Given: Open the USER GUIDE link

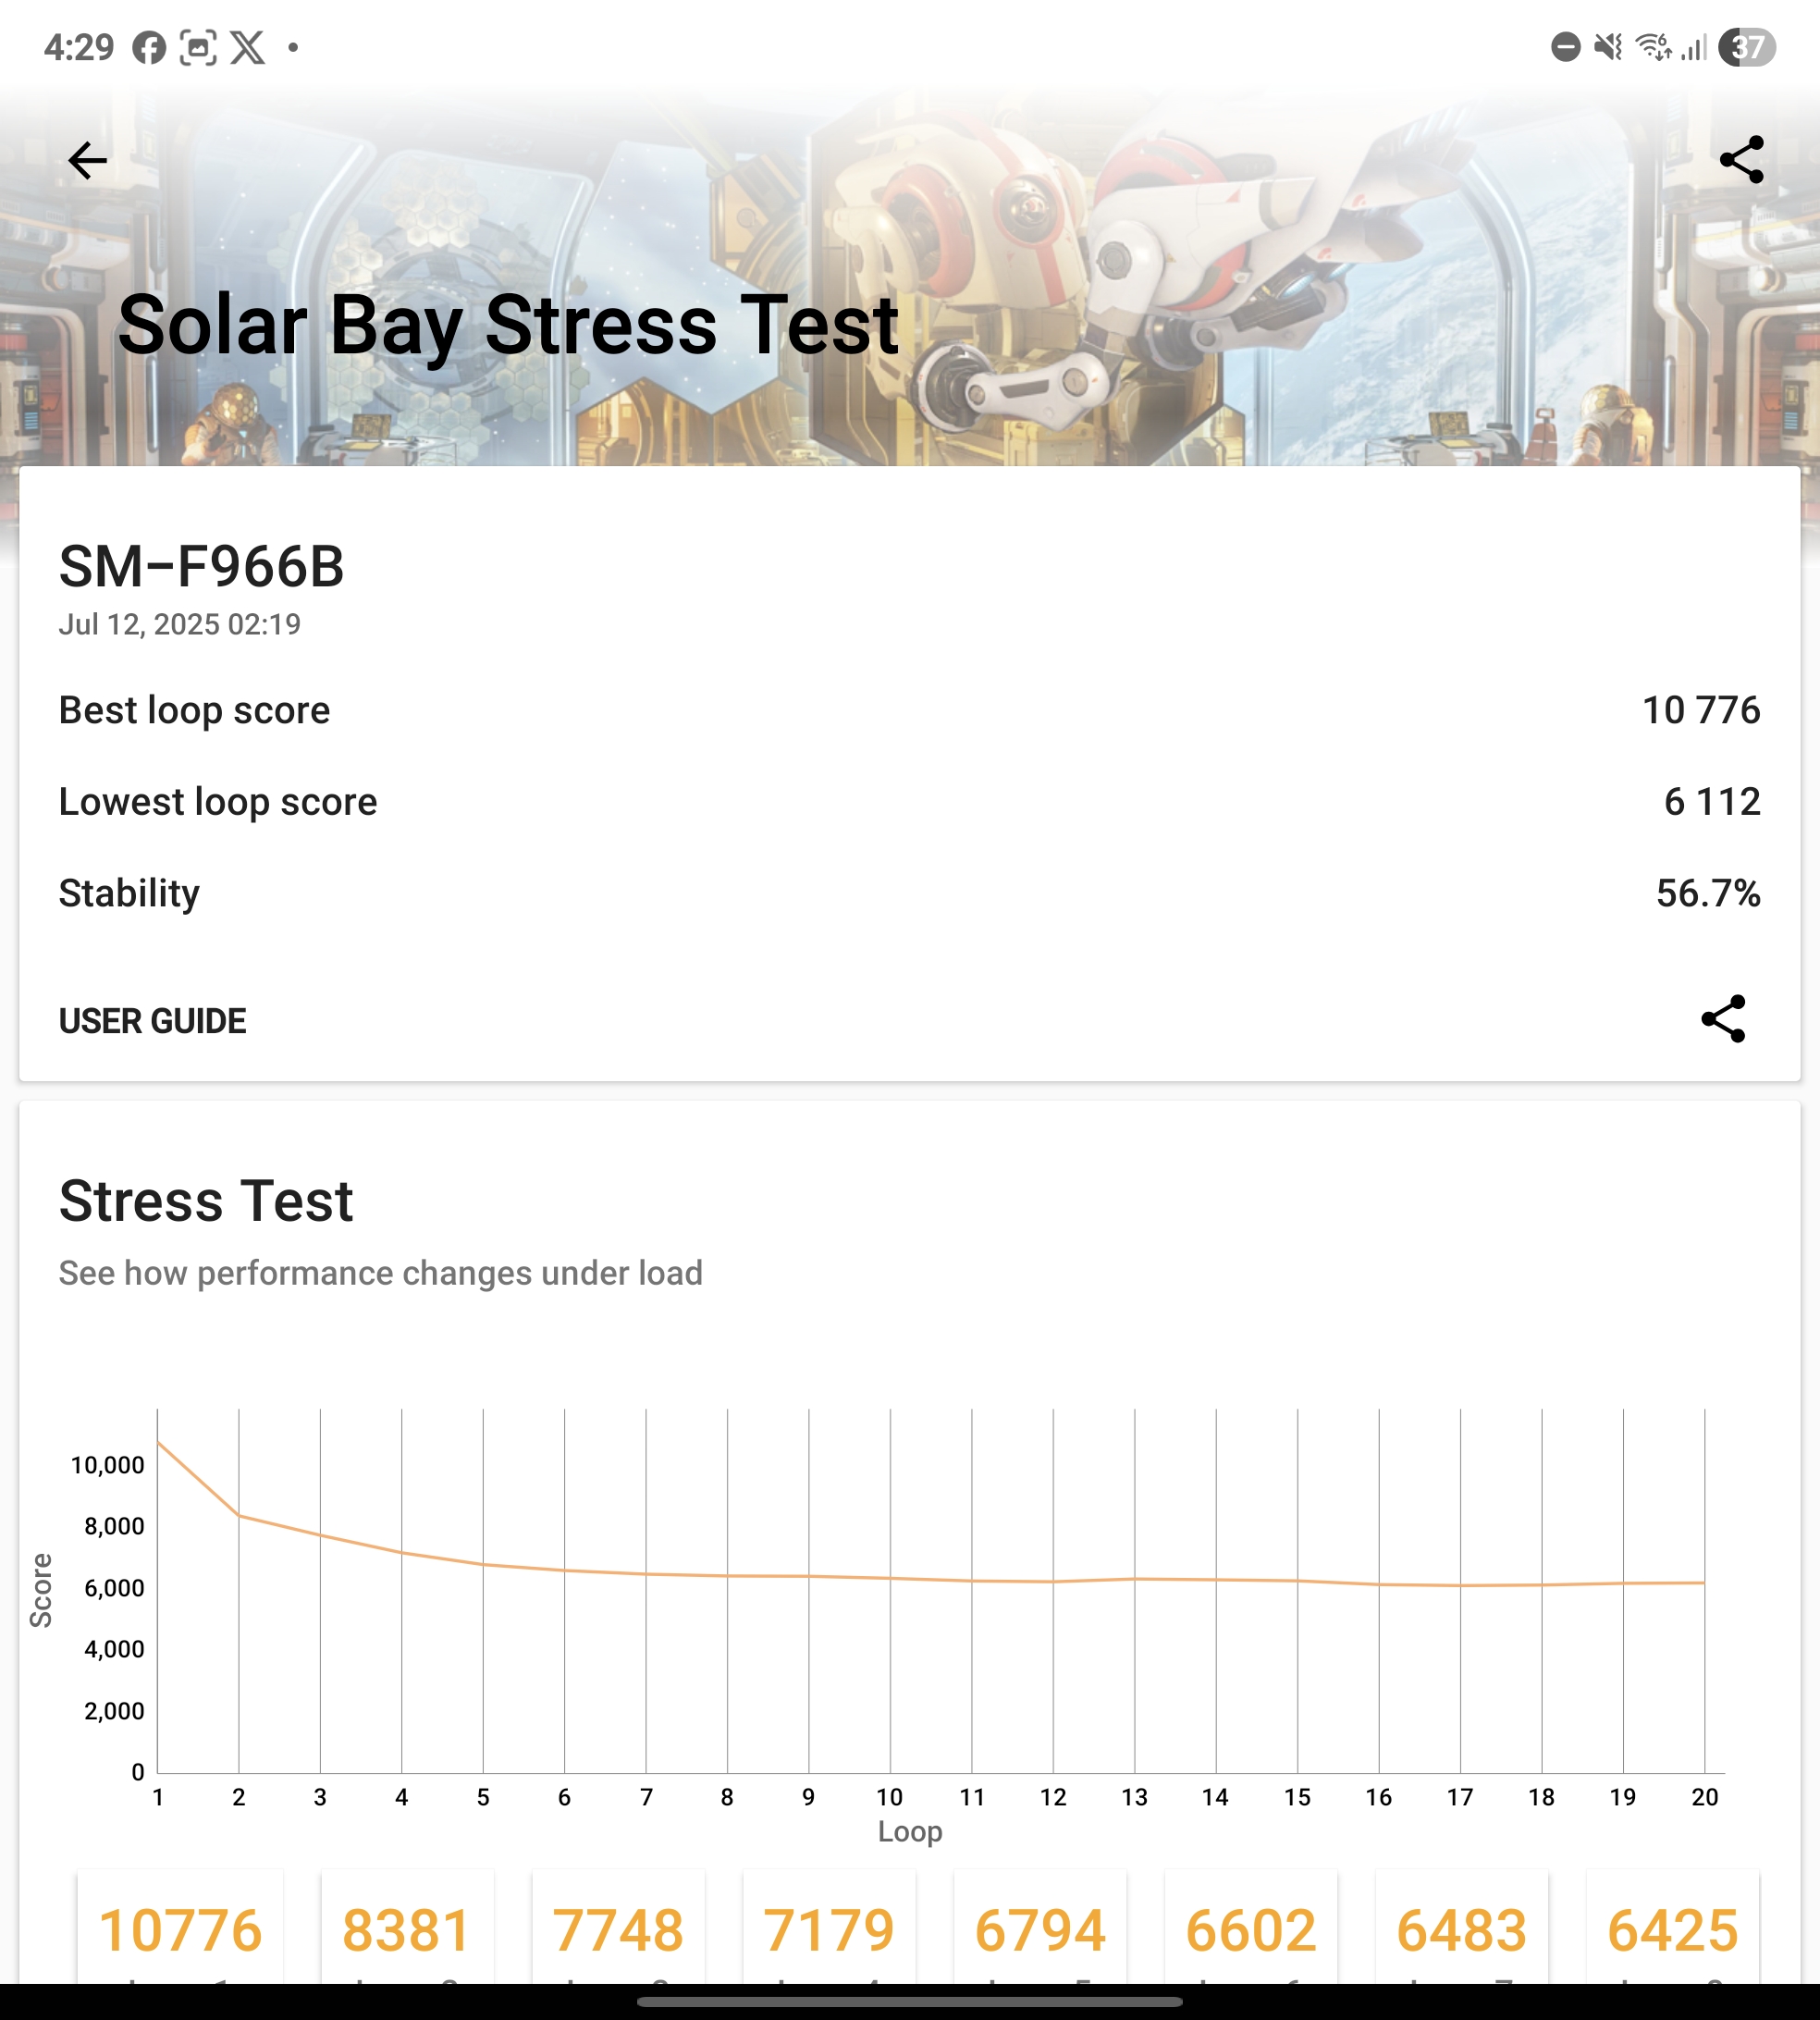Looking at the screenshot, I should [x=152, y=1021].
